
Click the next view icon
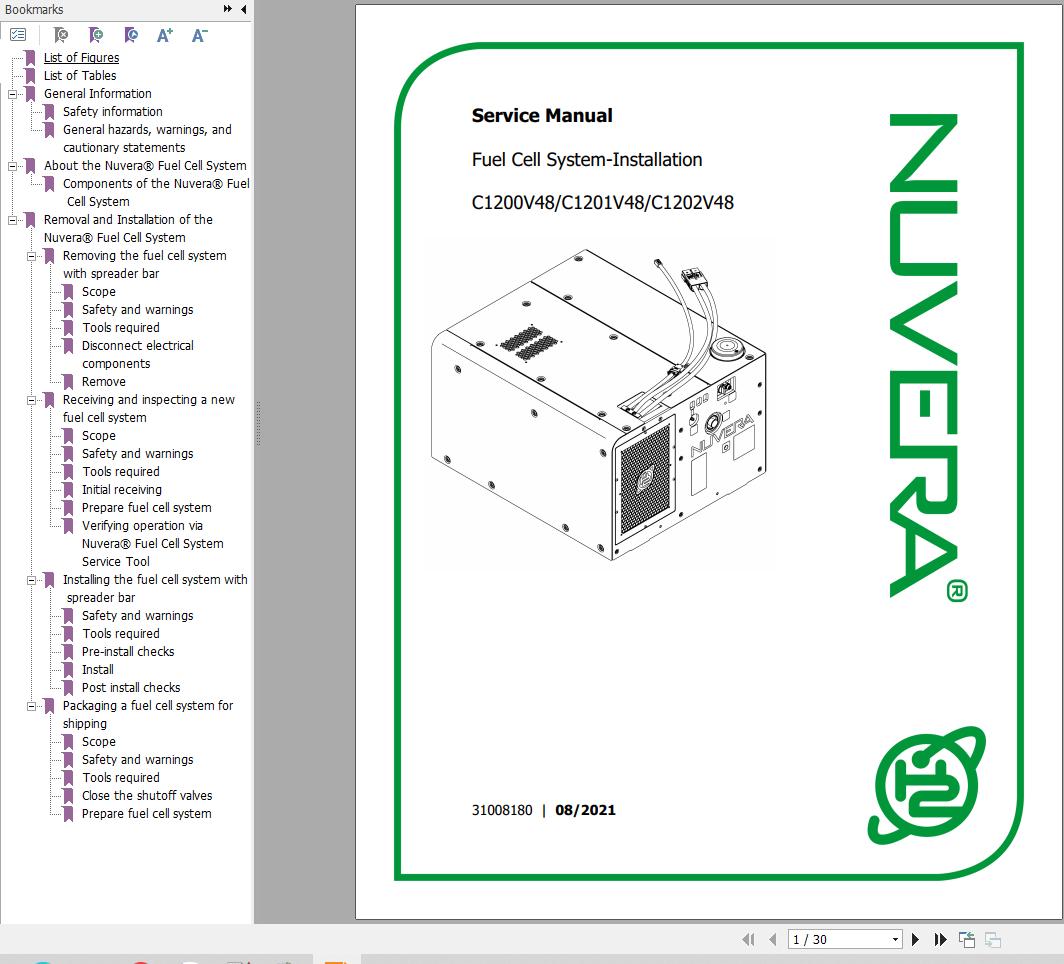993,940
